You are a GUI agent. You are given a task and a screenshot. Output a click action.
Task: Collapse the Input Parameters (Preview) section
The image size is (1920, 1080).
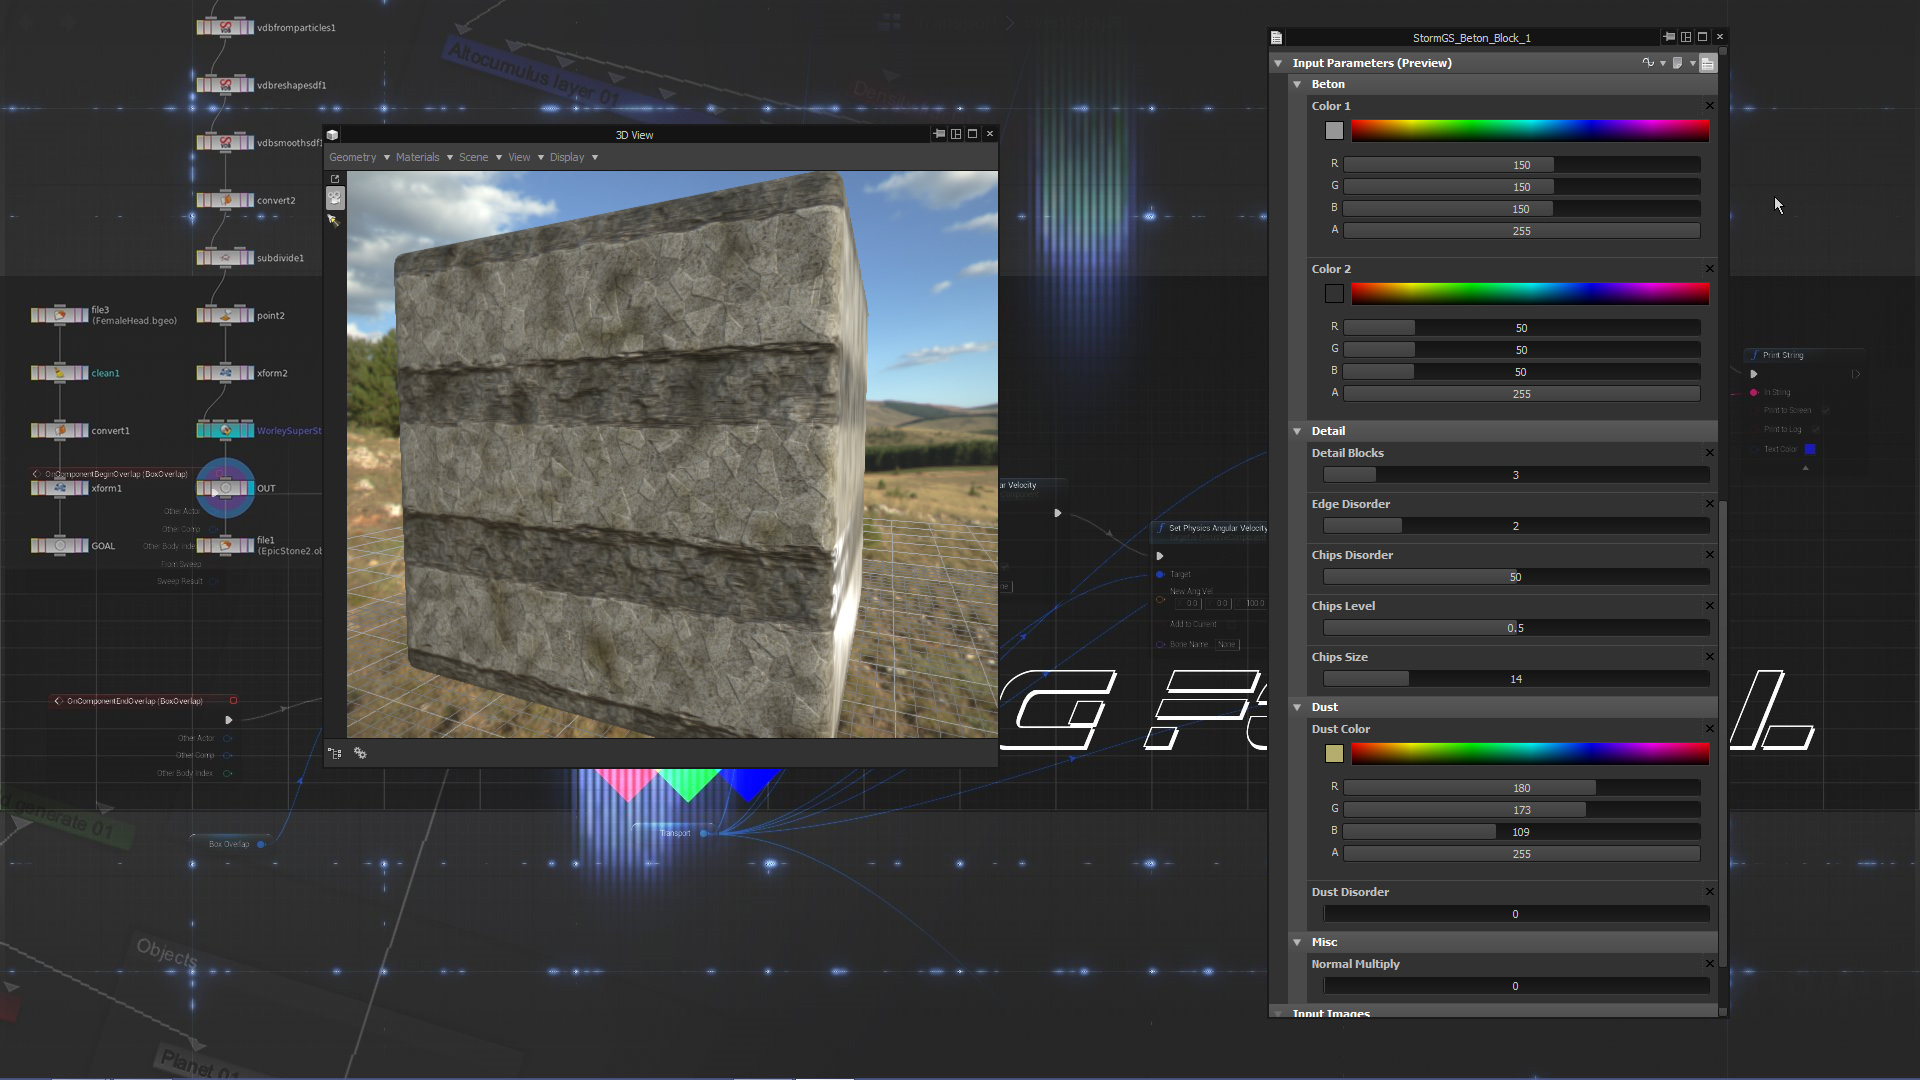coord(1278,63)
